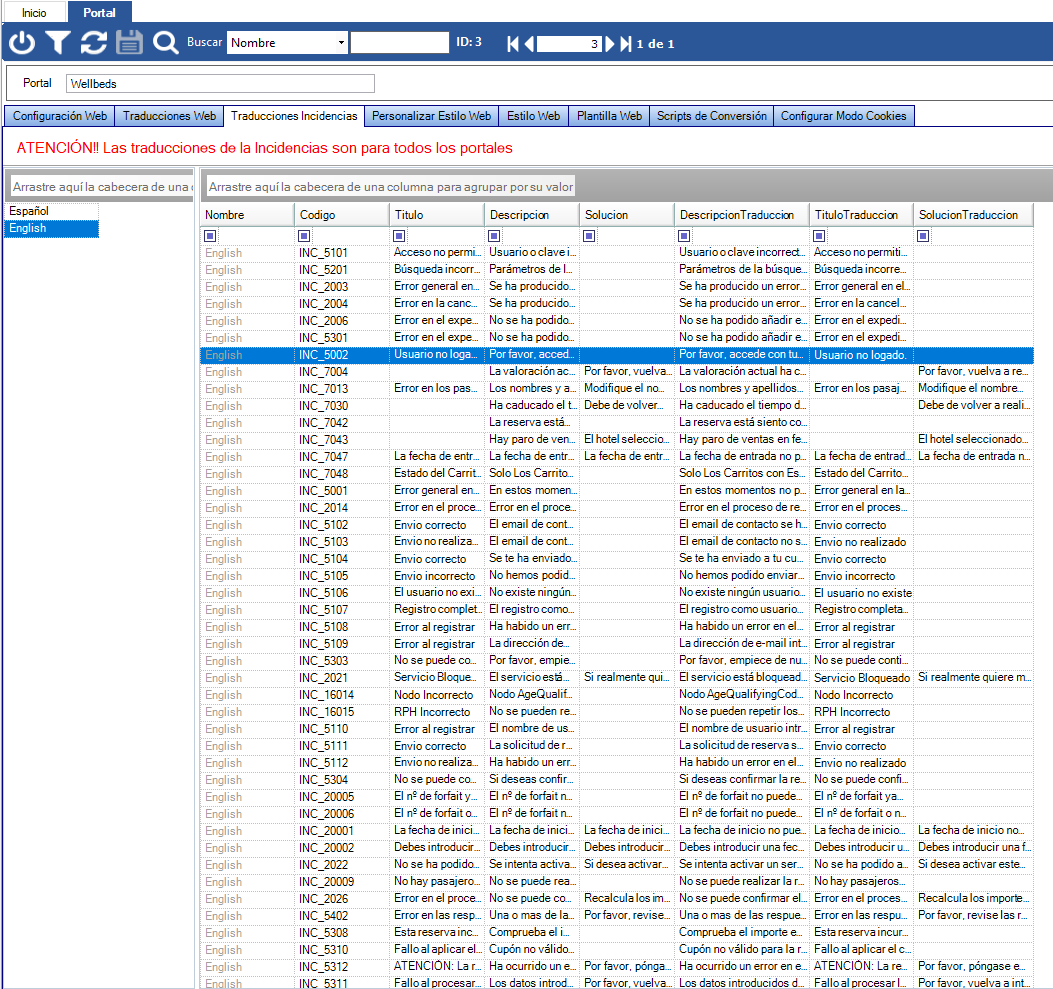Image resolution: width=1053 pixels, height=989 pixels.
Task: Select the row with code INC_5312
Action: 617,967
